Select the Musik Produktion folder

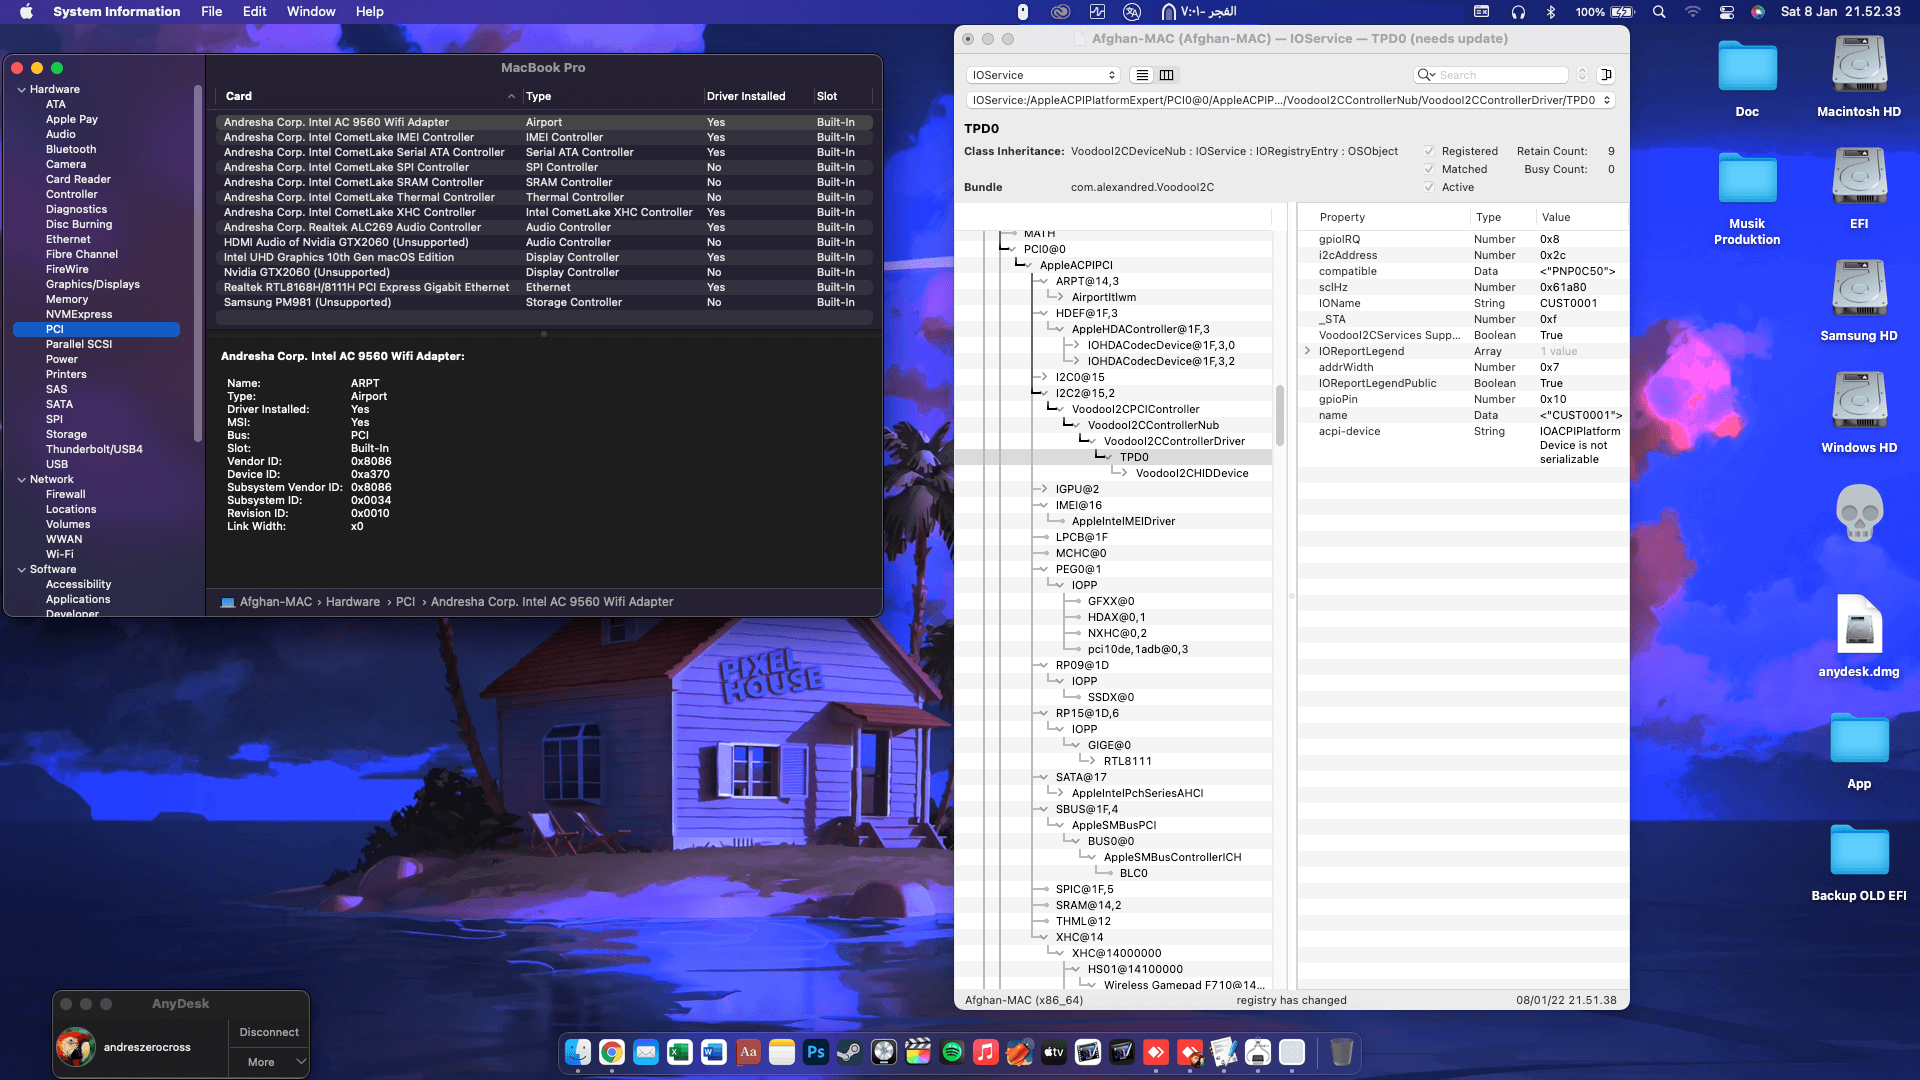(1747, 180)
